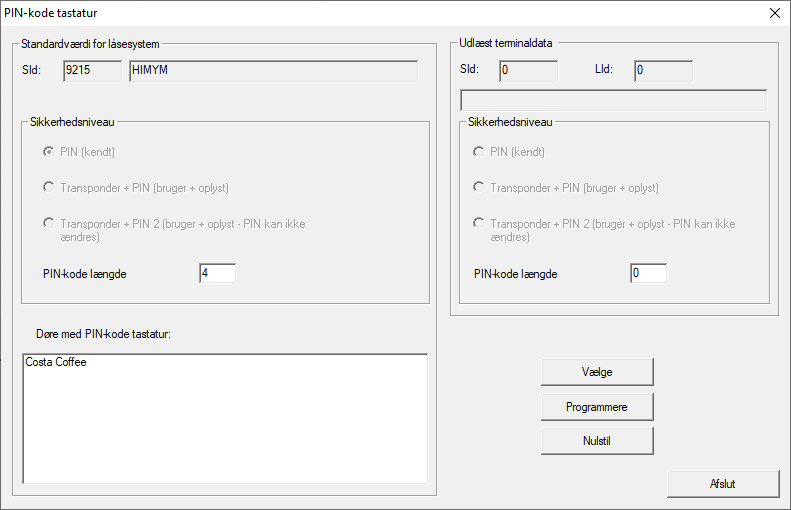Image resolution: width=791 pixels, height=510 pixels.
Task: Click the Programmere button
Action: point(596,407)
